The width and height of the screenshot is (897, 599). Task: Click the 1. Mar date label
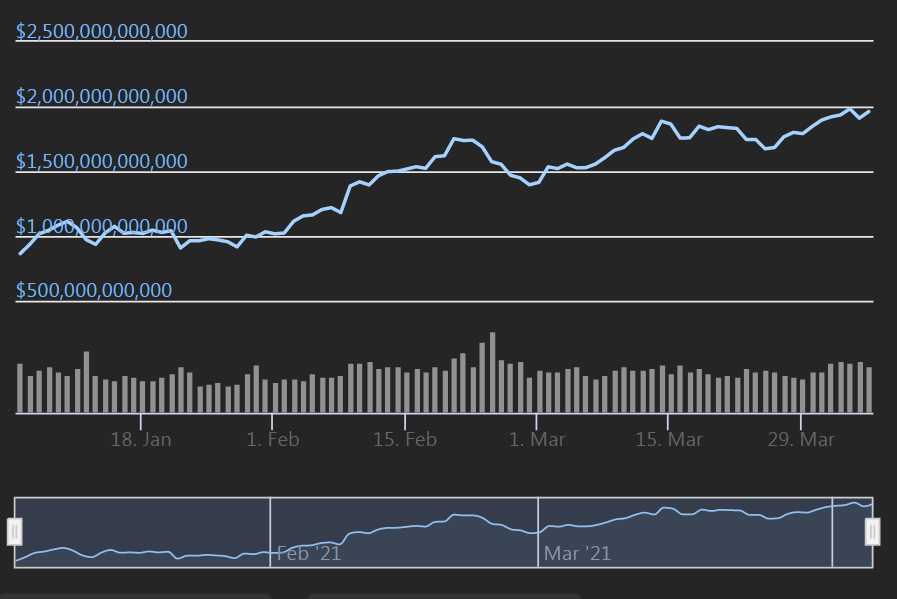coord(537,439)
